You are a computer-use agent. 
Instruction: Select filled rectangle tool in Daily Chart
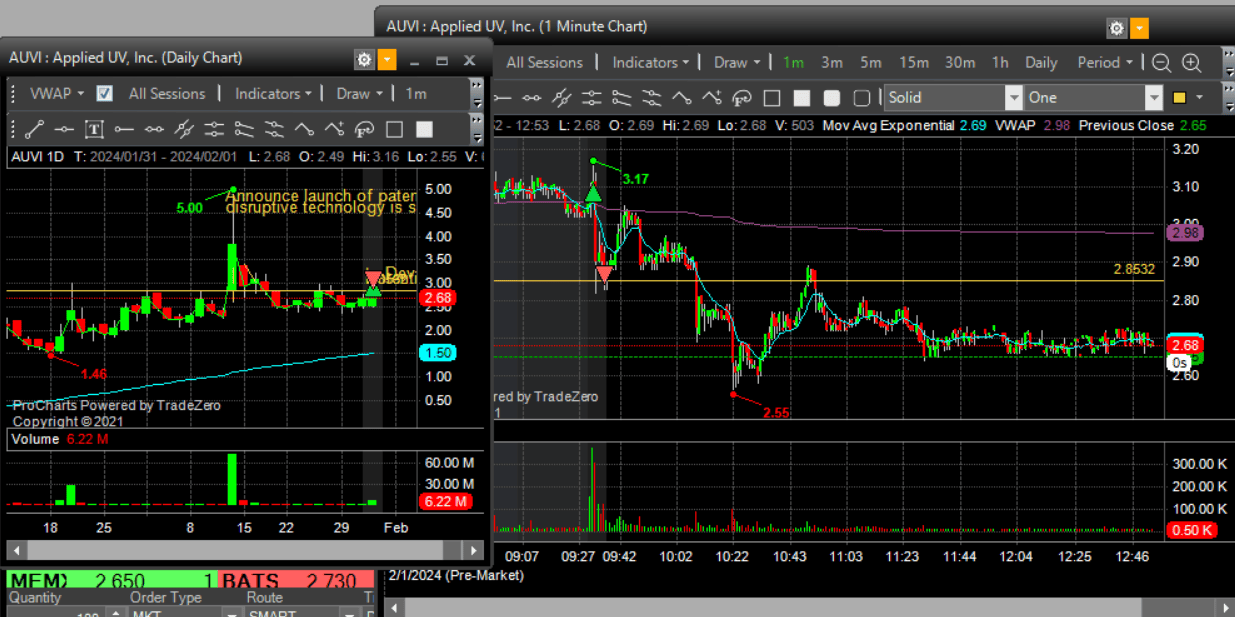click(x=424, y=129)
